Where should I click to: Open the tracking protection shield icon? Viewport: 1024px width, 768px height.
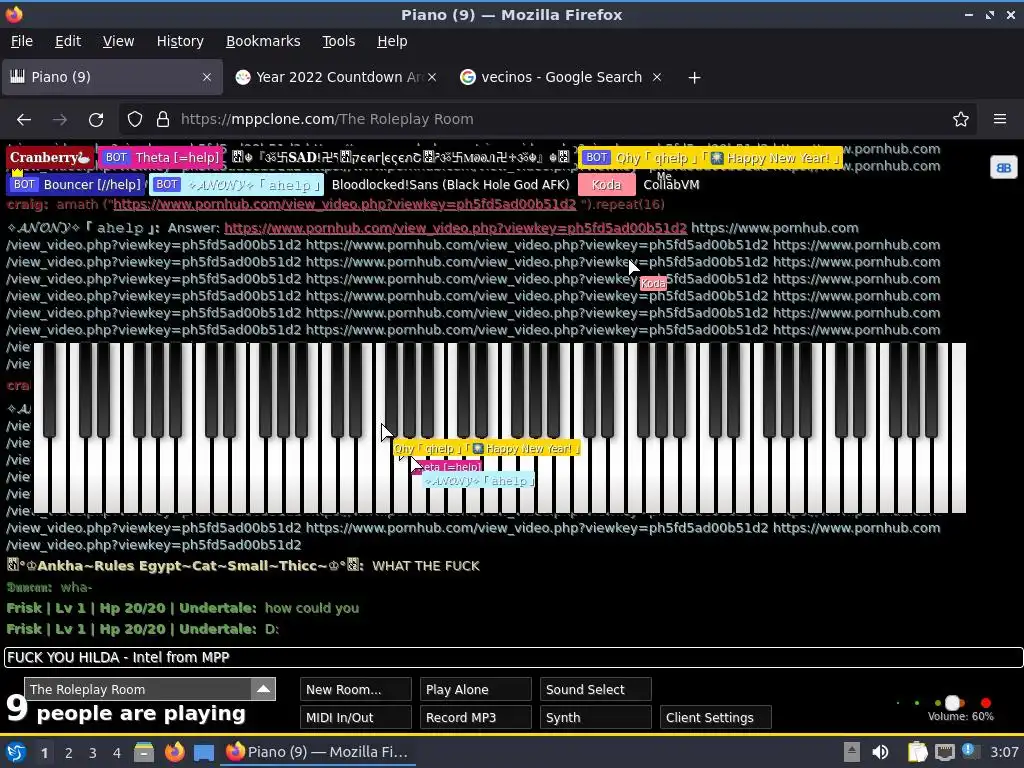[135, 120]
